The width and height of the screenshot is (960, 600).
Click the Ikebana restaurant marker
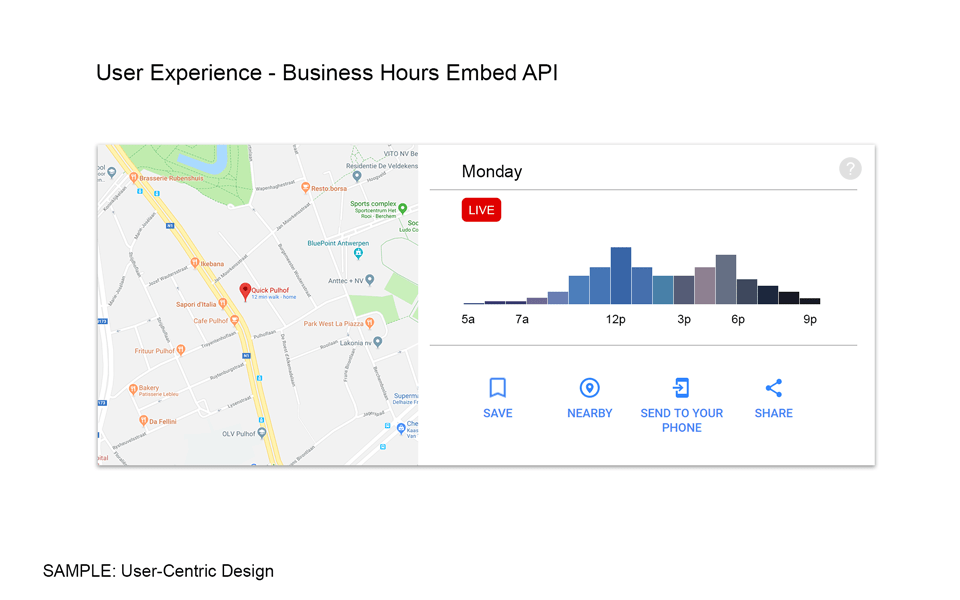[x=195, y=263]
